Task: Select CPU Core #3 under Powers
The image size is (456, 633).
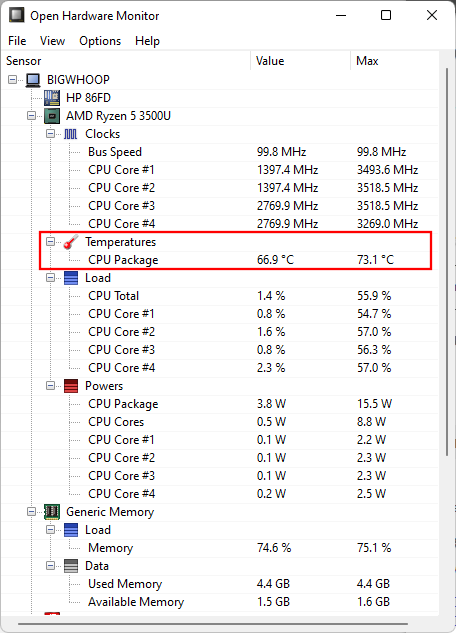Action: (x=220, y=476)
